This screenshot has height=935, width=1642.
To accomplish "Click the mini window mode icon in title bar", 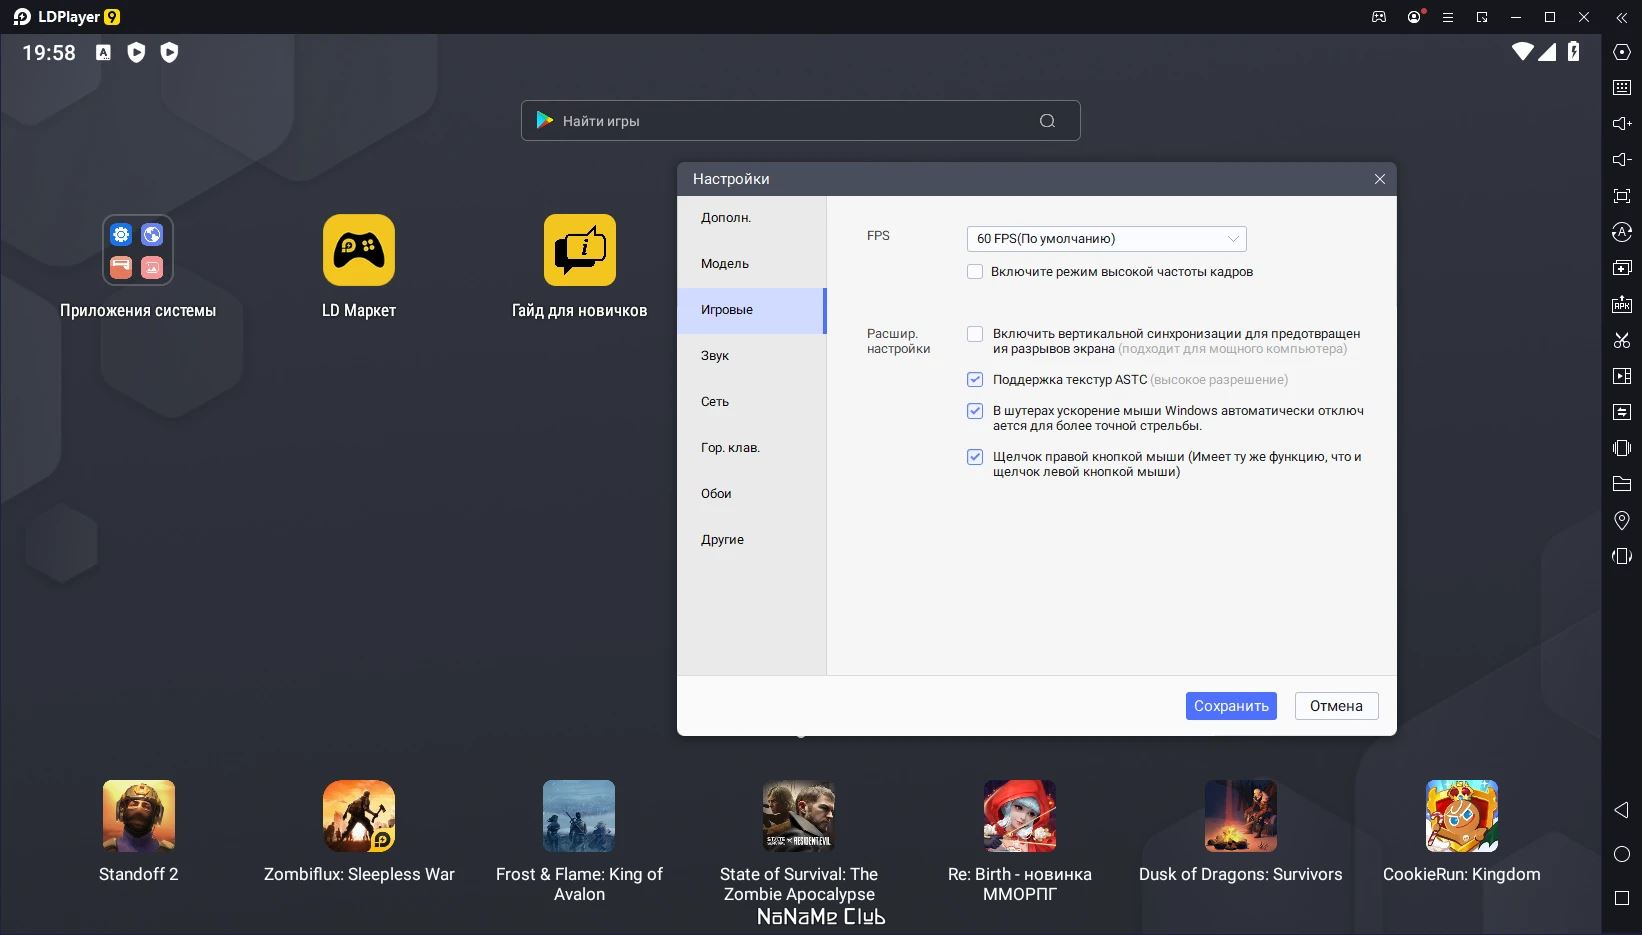I will click(x=1482, y=17).
